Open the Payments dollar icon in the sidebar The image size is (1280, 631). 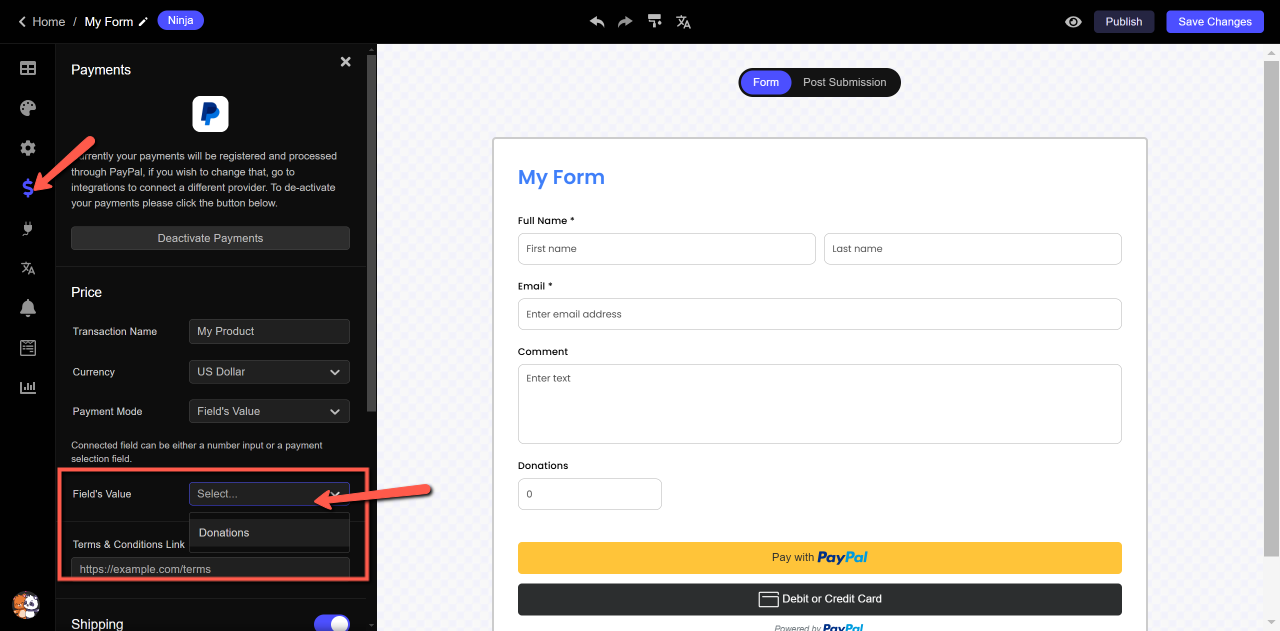28,188
